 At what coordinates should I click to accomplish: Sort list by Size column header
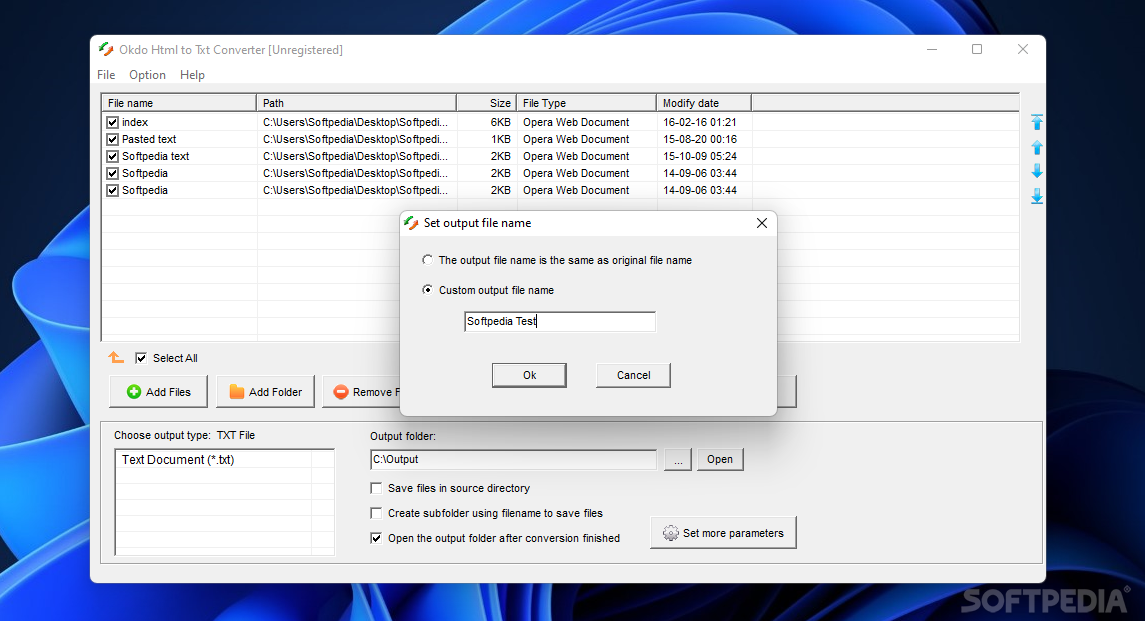tap(487, 103)
